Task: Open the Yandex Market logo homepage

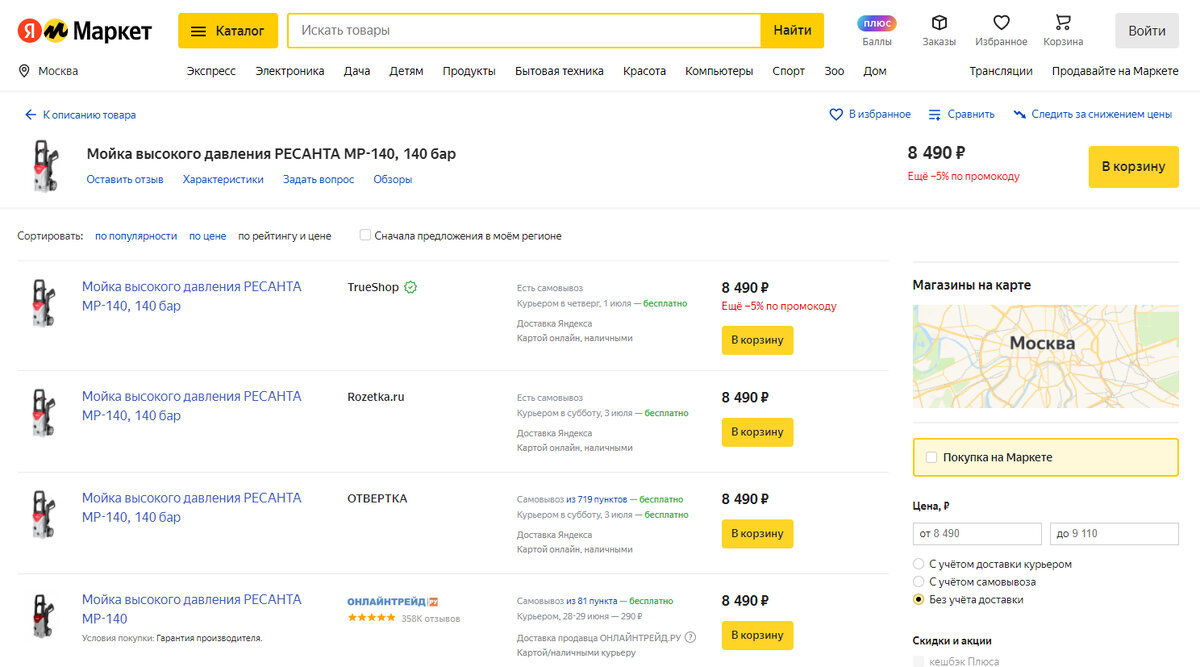Action: tap(85, 31)
